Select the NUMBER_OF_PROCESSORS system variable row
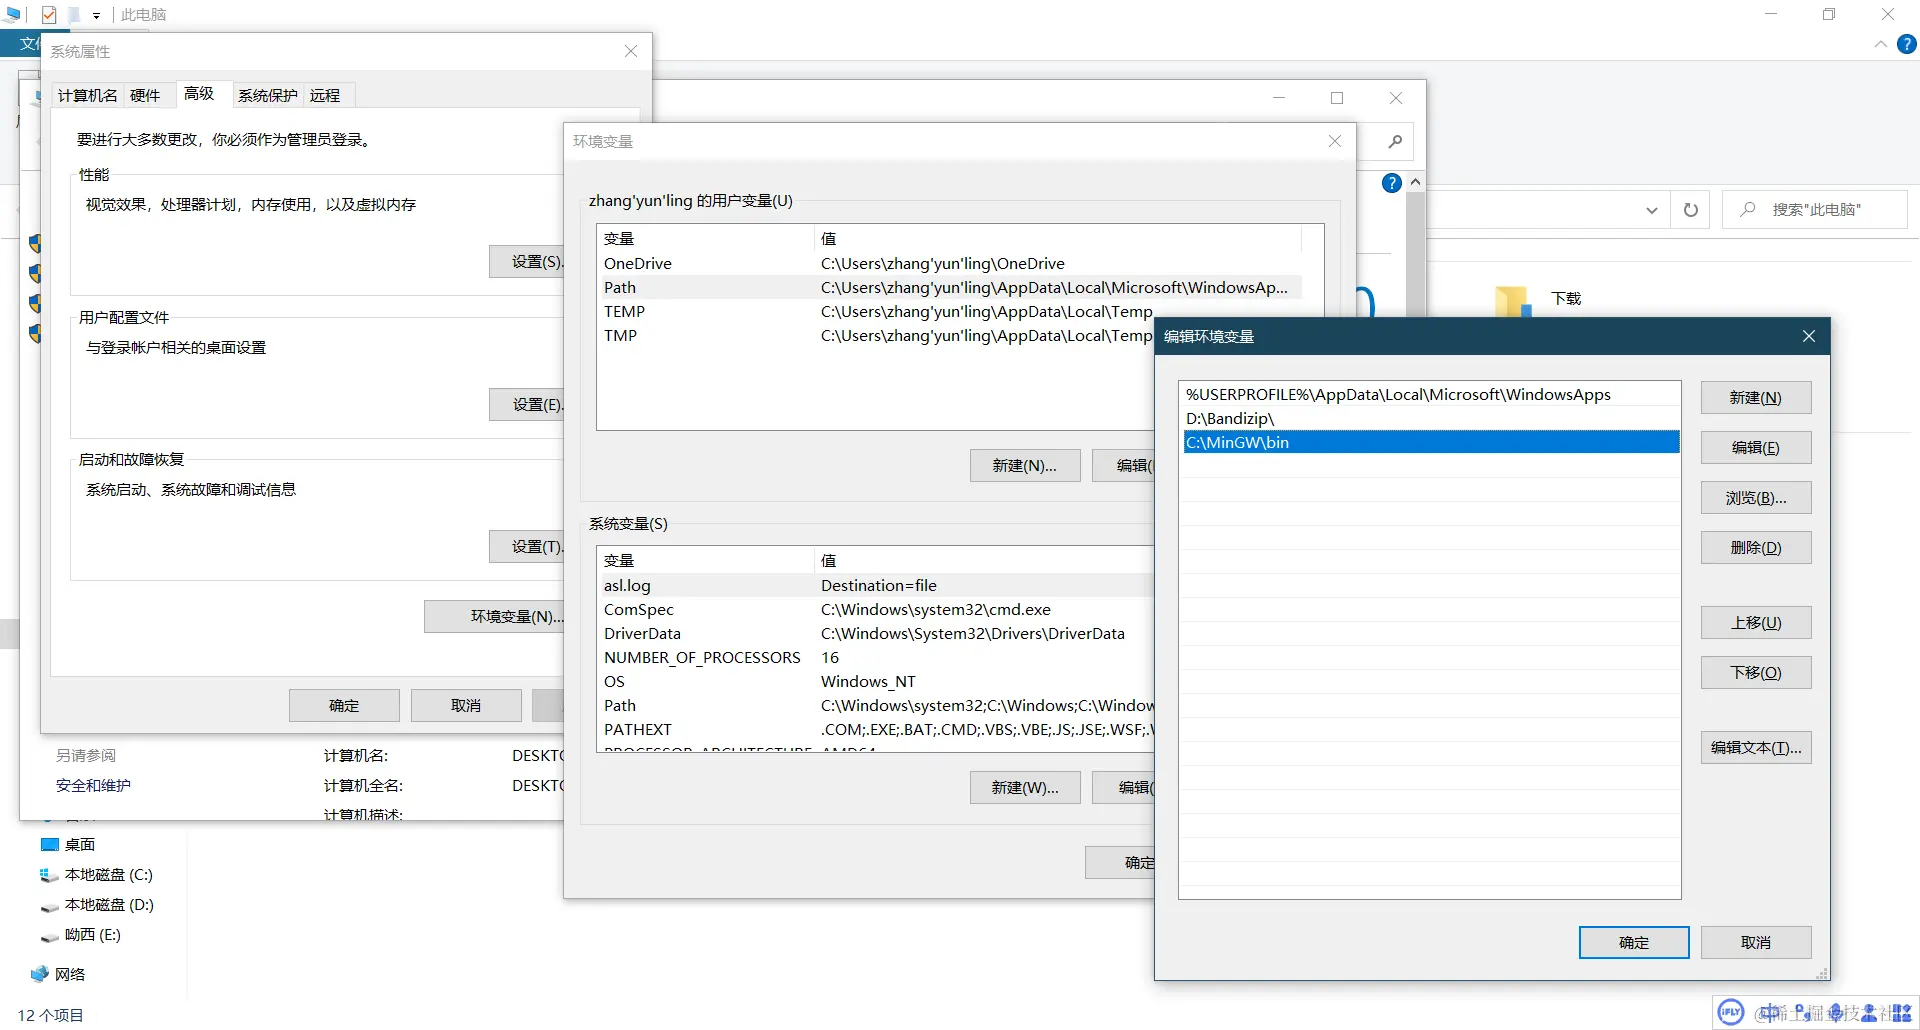Image resolution: width=1920 pixels, height=1030 pixels. click(876, 657)
